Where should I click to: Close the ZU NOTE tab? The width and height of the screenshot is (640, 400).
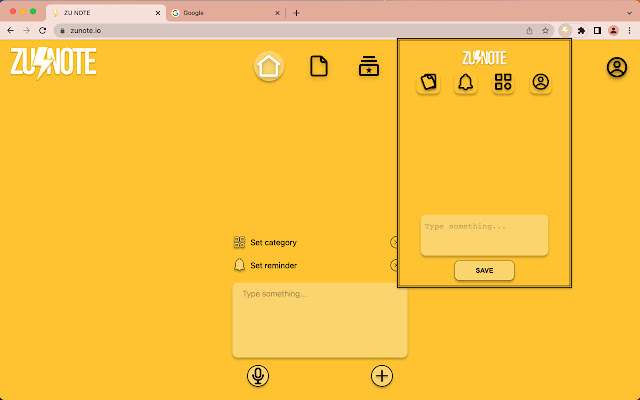[158, 13]
